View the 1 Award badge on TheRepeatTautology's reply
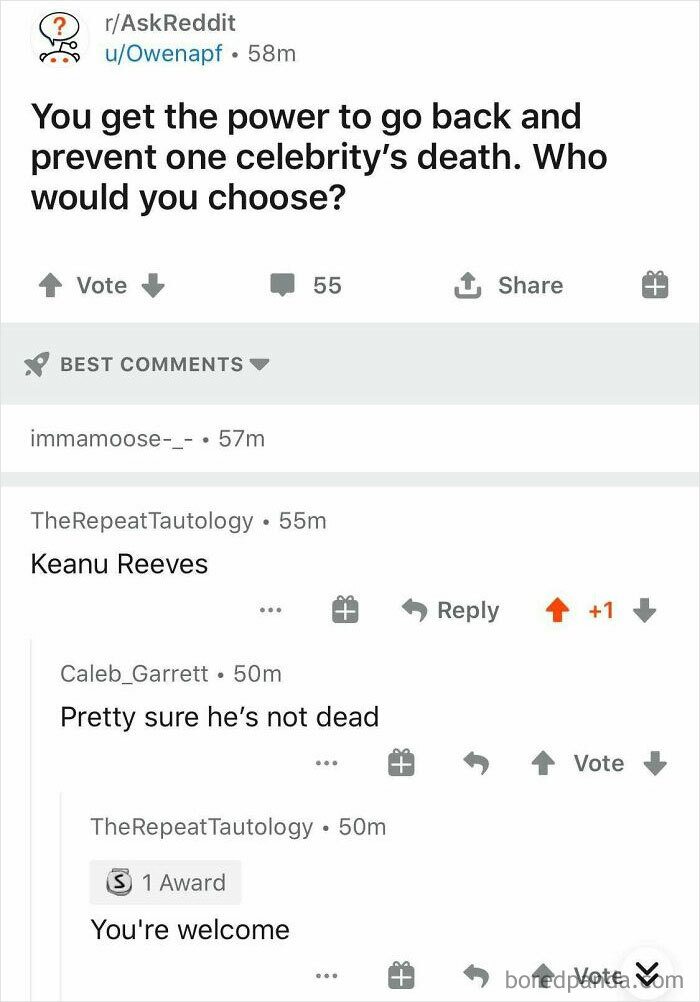This screenshot has height=1002, width=700. 165,882
